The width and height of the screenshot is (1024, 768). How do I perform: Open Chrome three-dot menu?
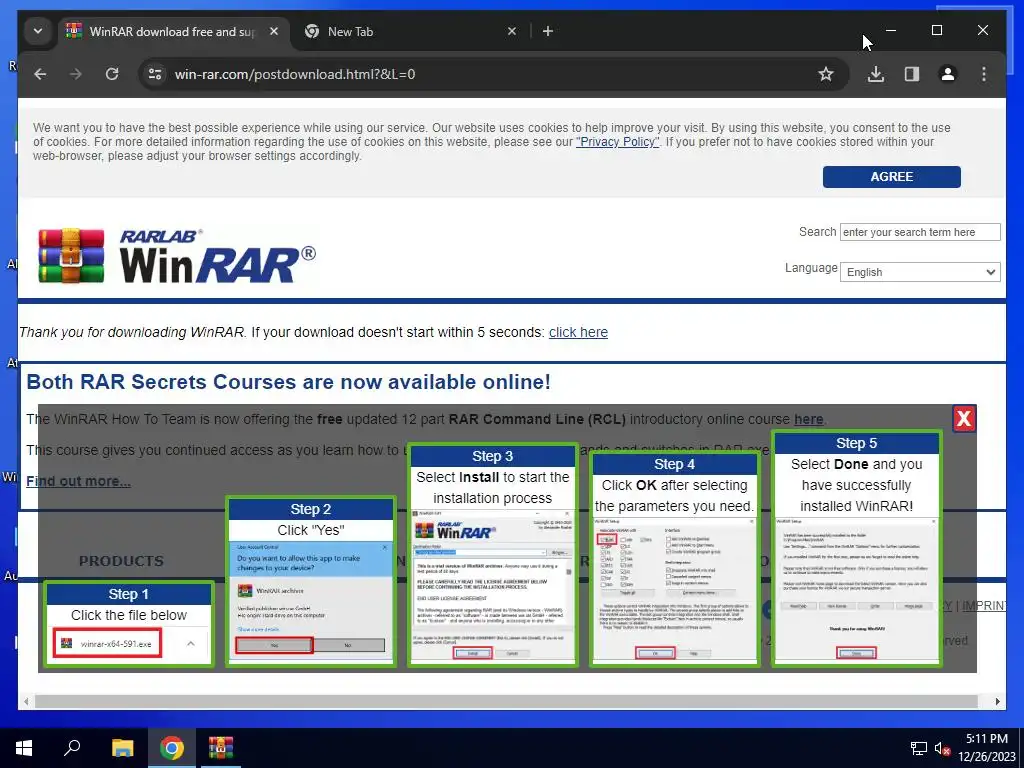(x=984, y=74)
